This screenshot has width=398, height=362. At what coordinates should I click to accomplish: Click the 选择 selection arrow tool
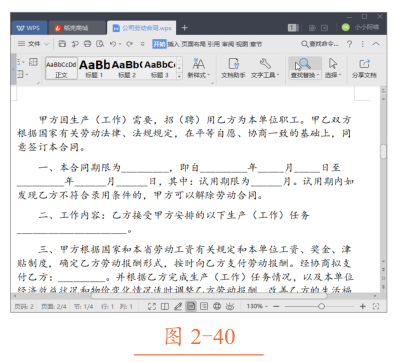point(333,68)
